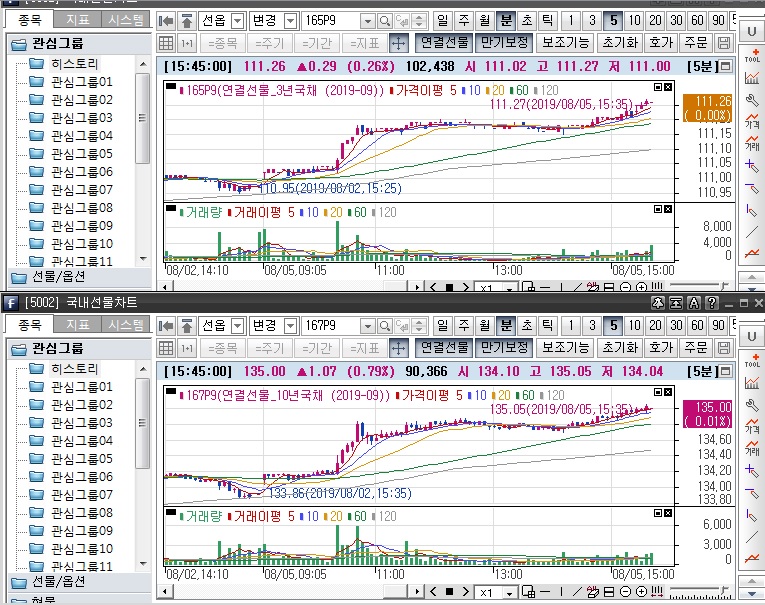Screen dimensions: 765x605
Task: Switch to 지표 tab in upper 165P9 window
Action: pos(78,20)
